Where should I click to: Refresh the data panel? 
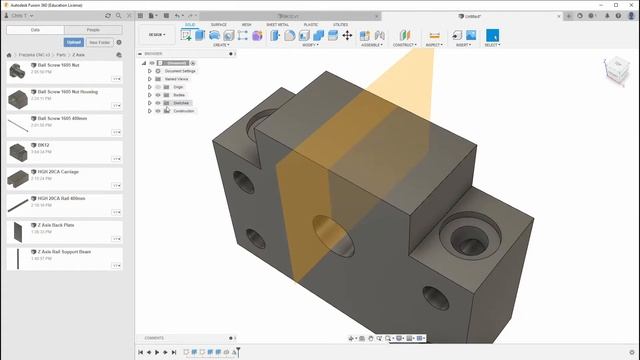click(x=108, y=16)
